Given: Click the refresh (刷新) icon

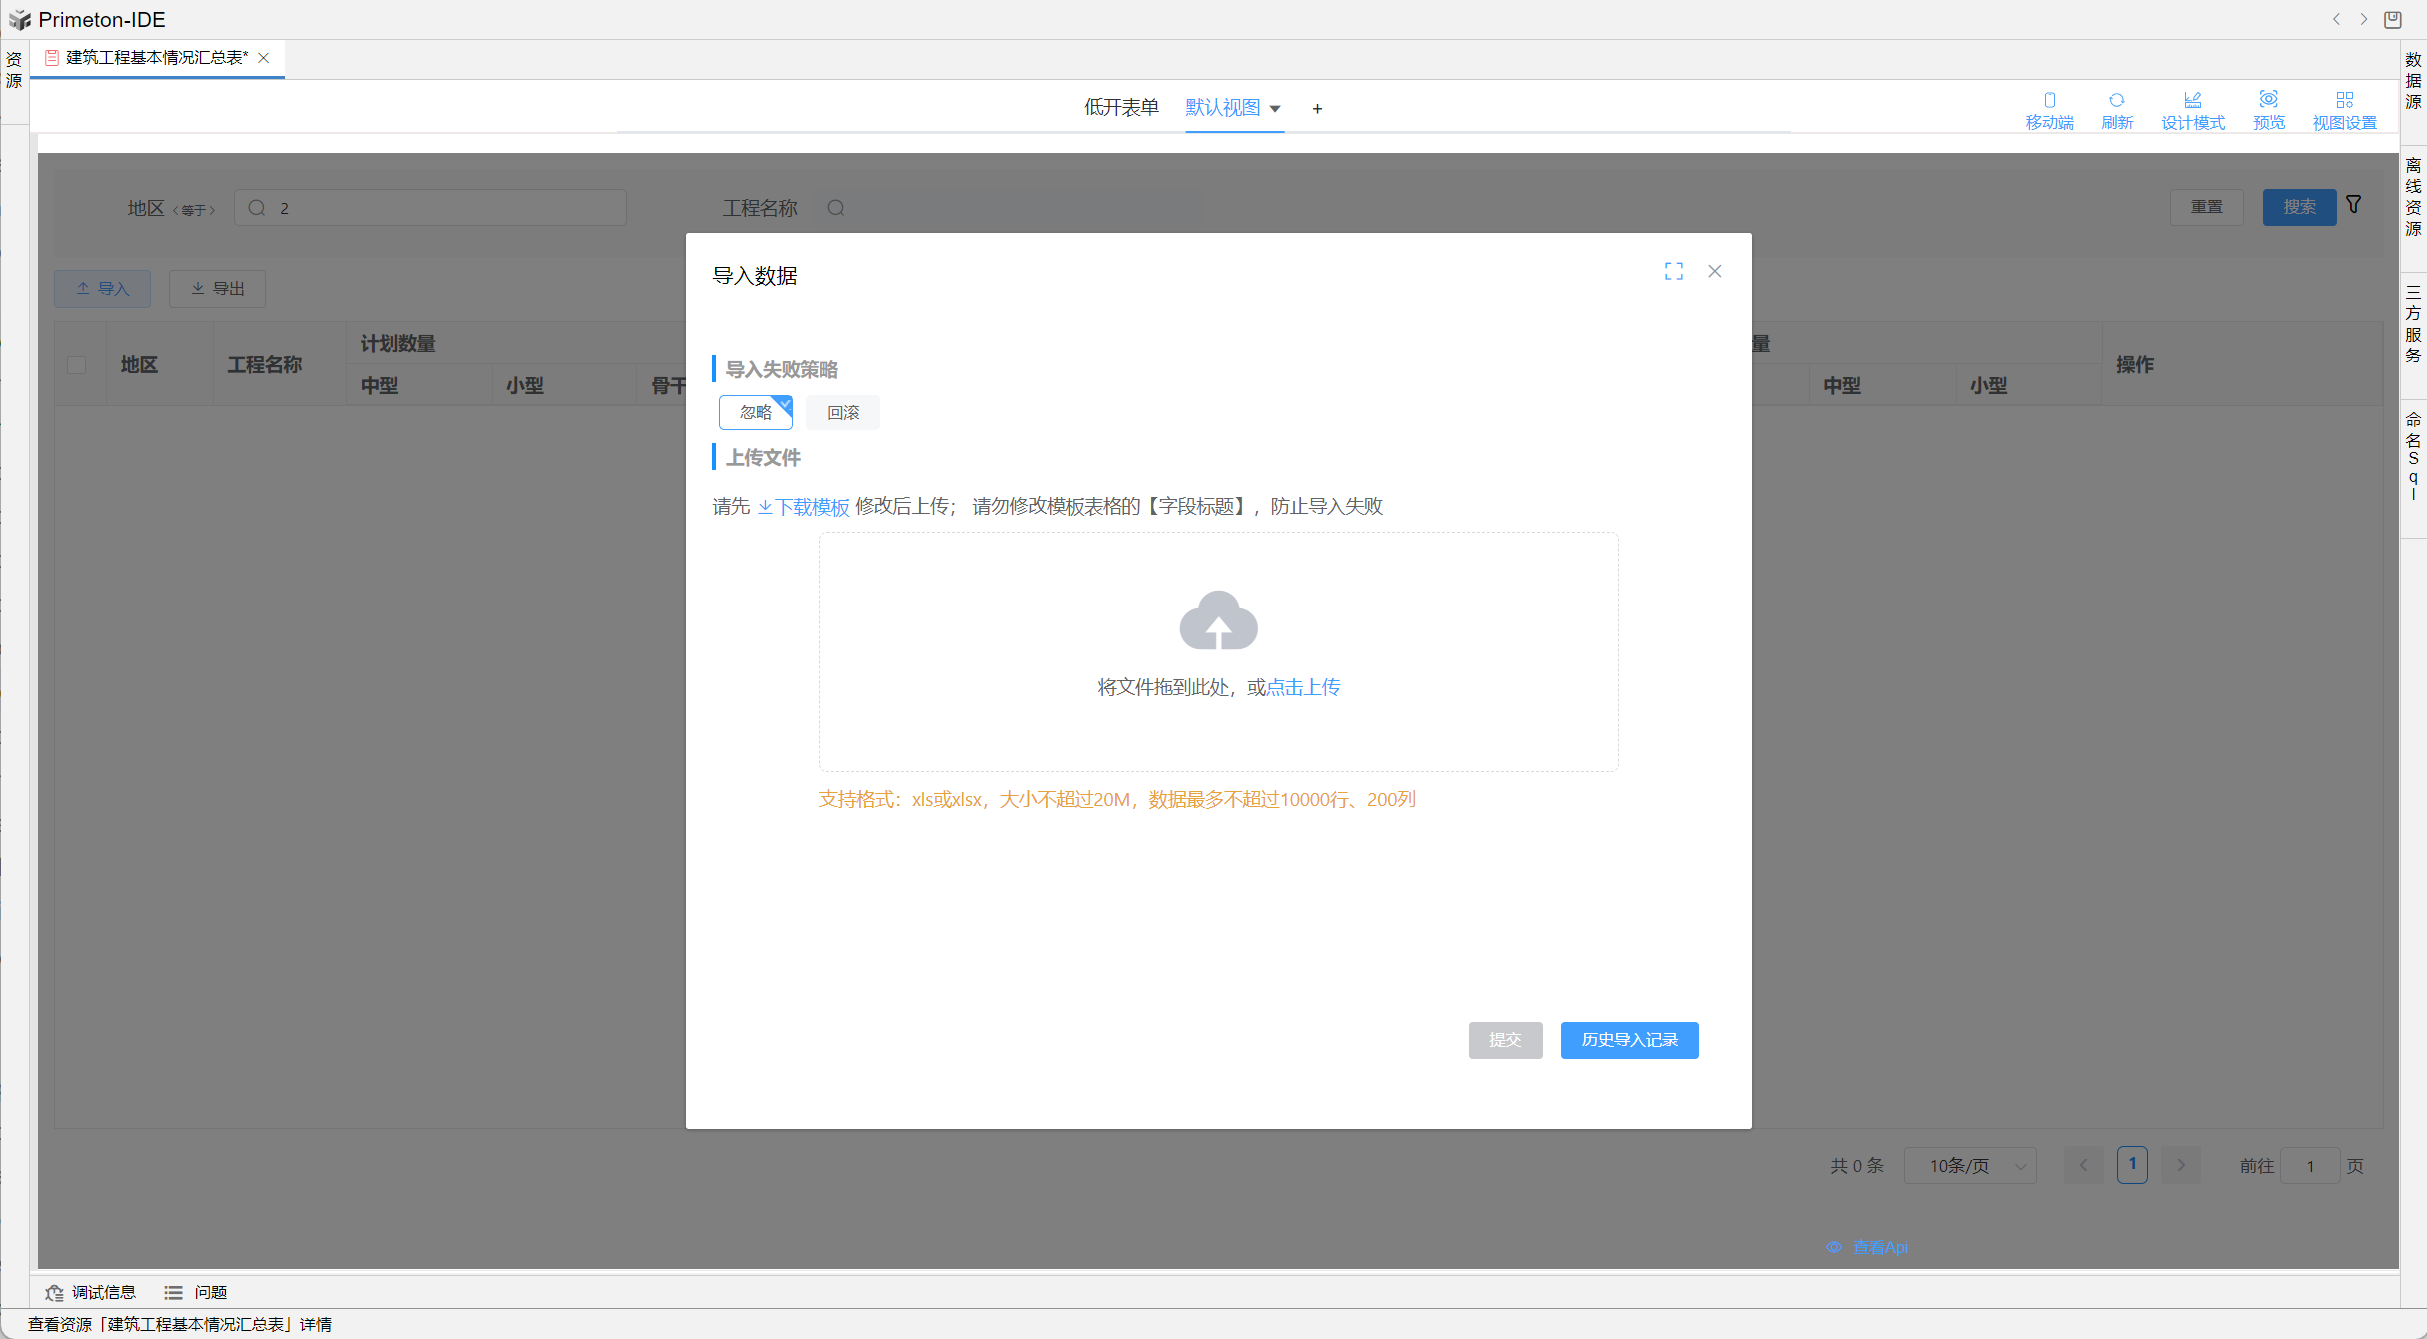Looking at the screenshot, I should (x=2116, y=109).
